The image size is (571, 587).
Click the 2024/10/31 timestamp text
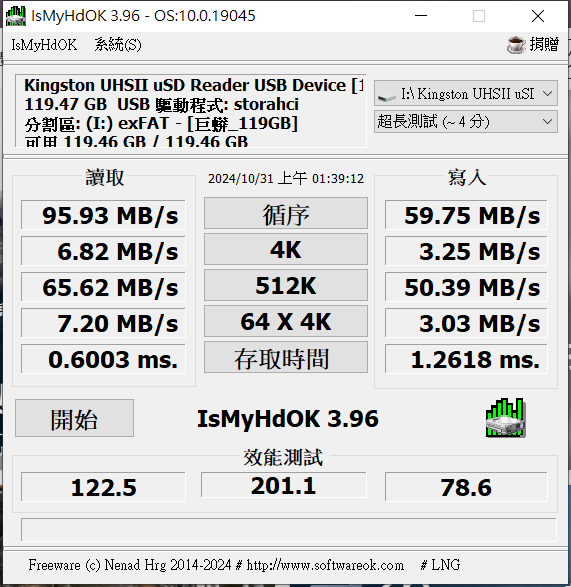[x=286, y=178]
